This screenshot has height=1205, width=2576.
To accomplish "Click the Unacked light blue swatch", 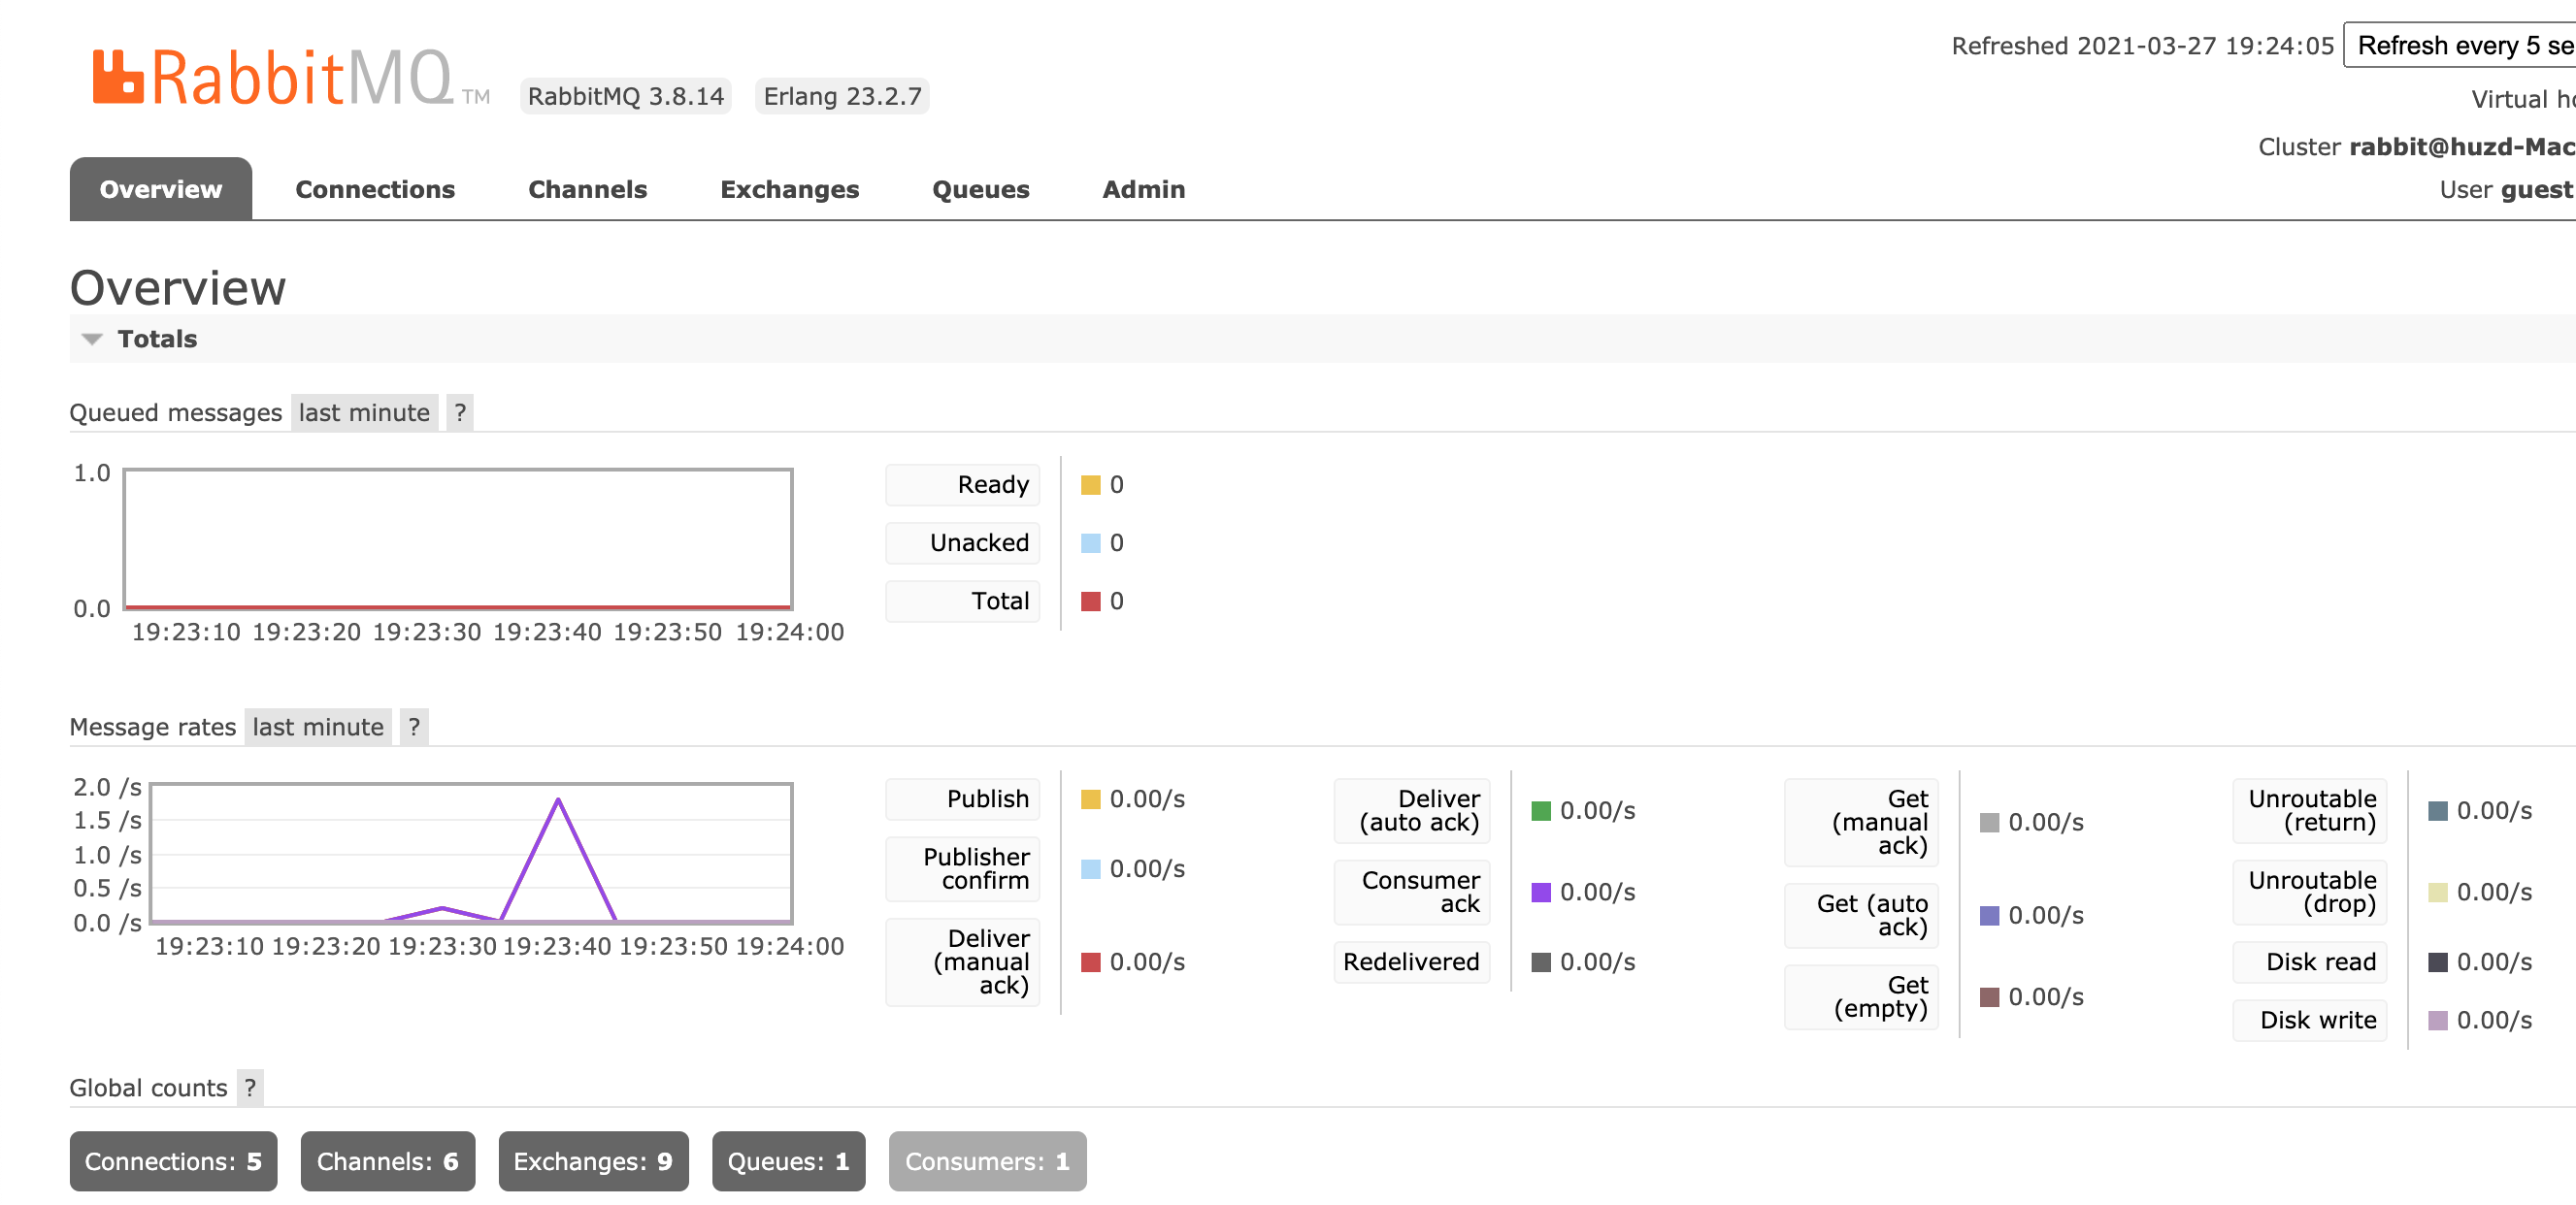I will 1090,543.
